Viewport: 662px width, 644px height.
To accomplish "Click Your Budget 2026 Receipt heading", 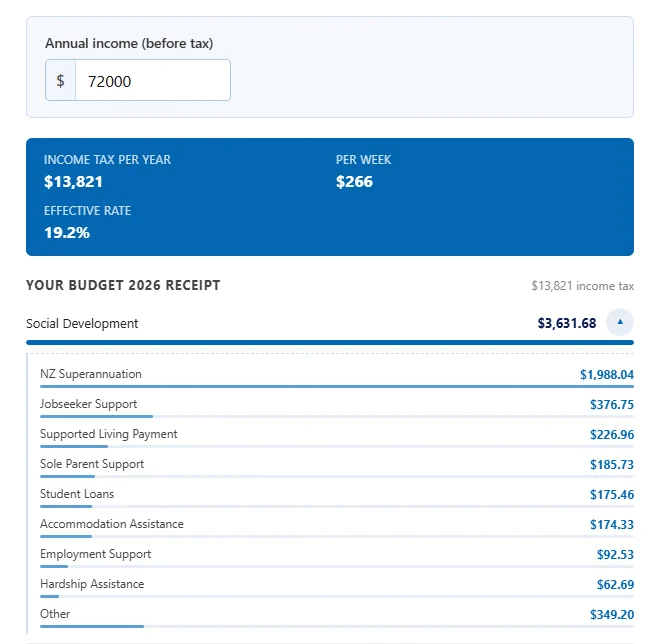I will click(x=123, y=285).
